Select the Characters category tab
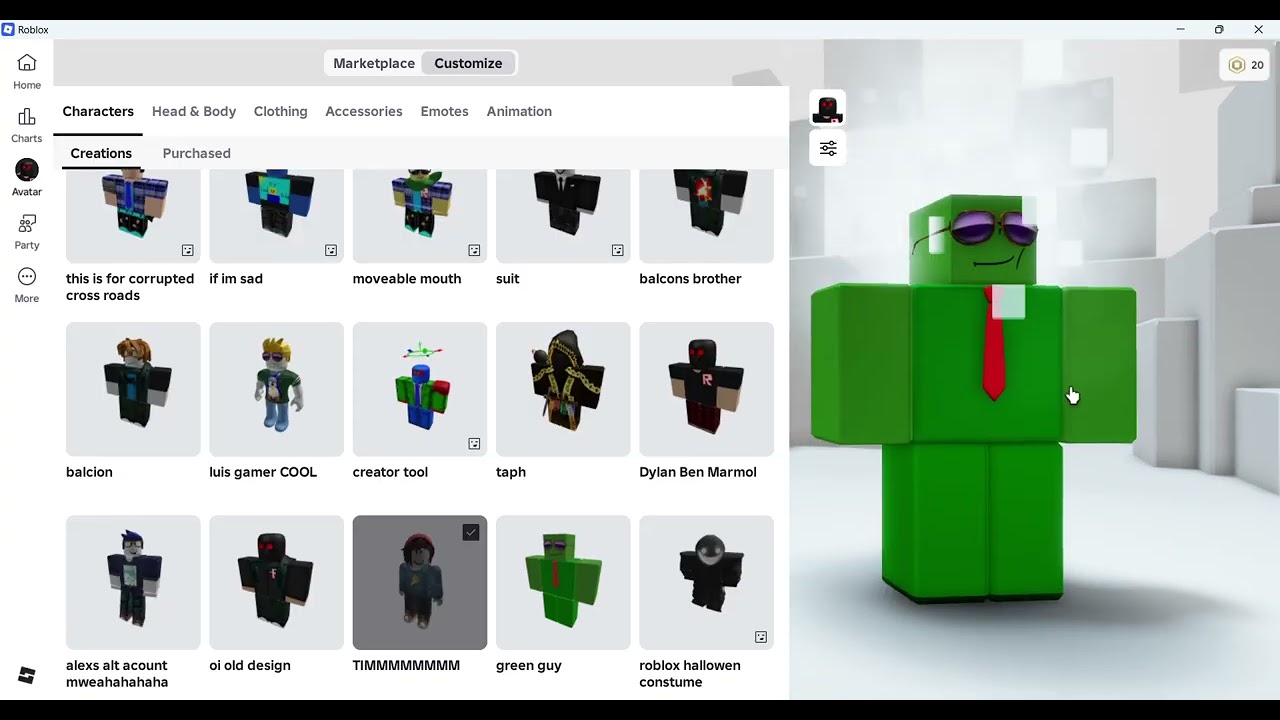This screenshot has width=1280, height=720. tap(98, 111)
